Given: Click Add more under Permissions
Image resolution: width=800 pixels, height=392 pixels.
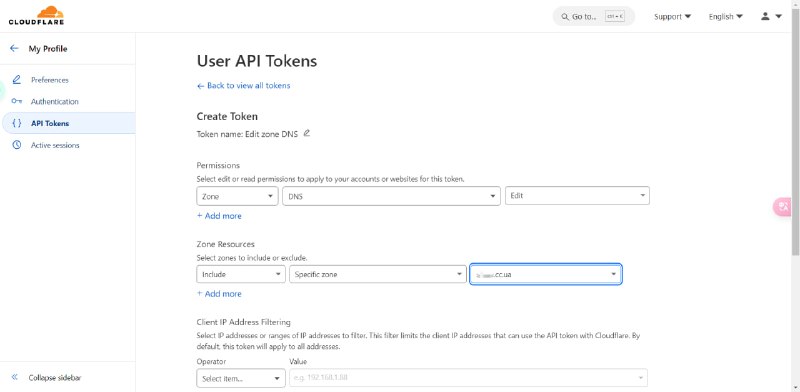Looking at the screenshot, I should point(219,216).
